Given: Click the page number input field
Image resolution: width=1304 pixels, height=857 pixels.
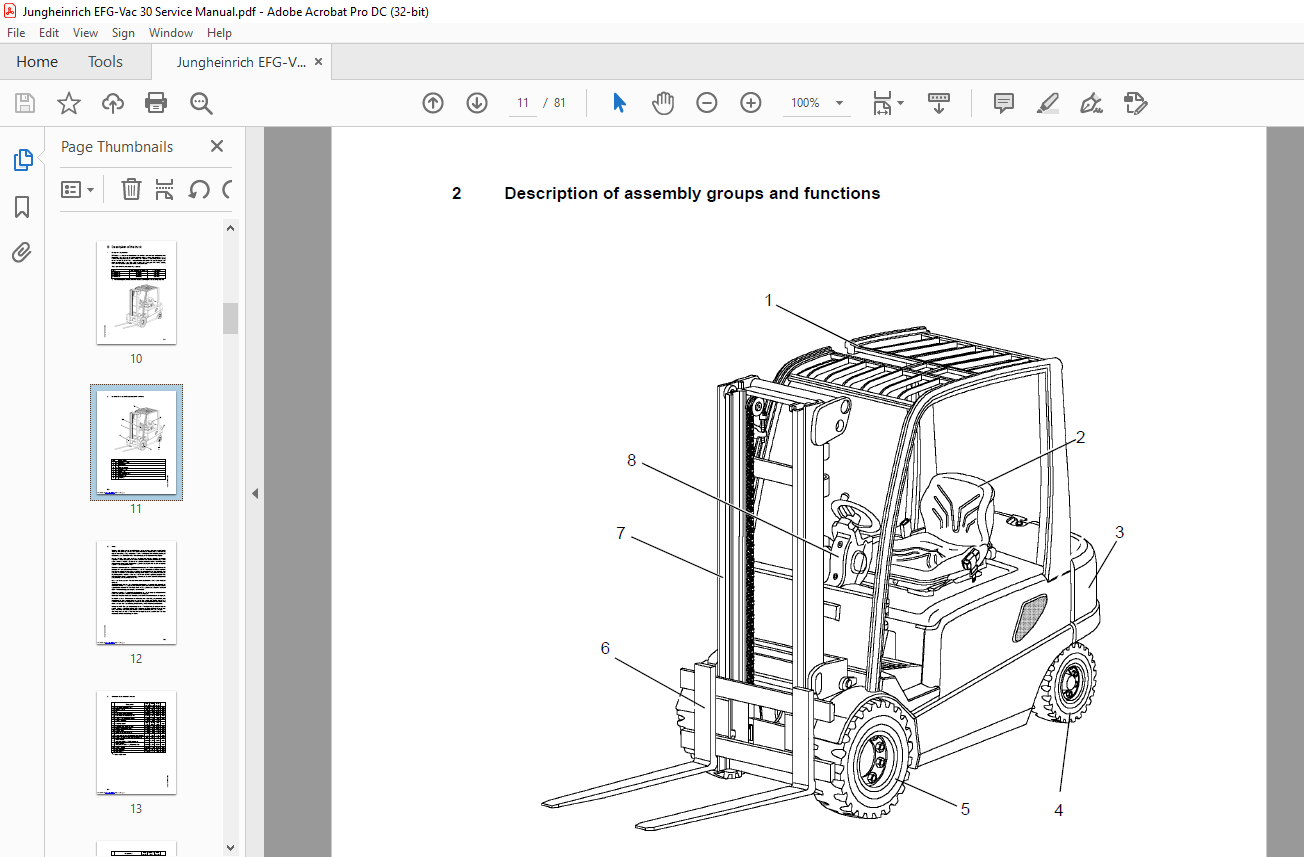Looking at the screenshot, I should [x=522, y=103].
